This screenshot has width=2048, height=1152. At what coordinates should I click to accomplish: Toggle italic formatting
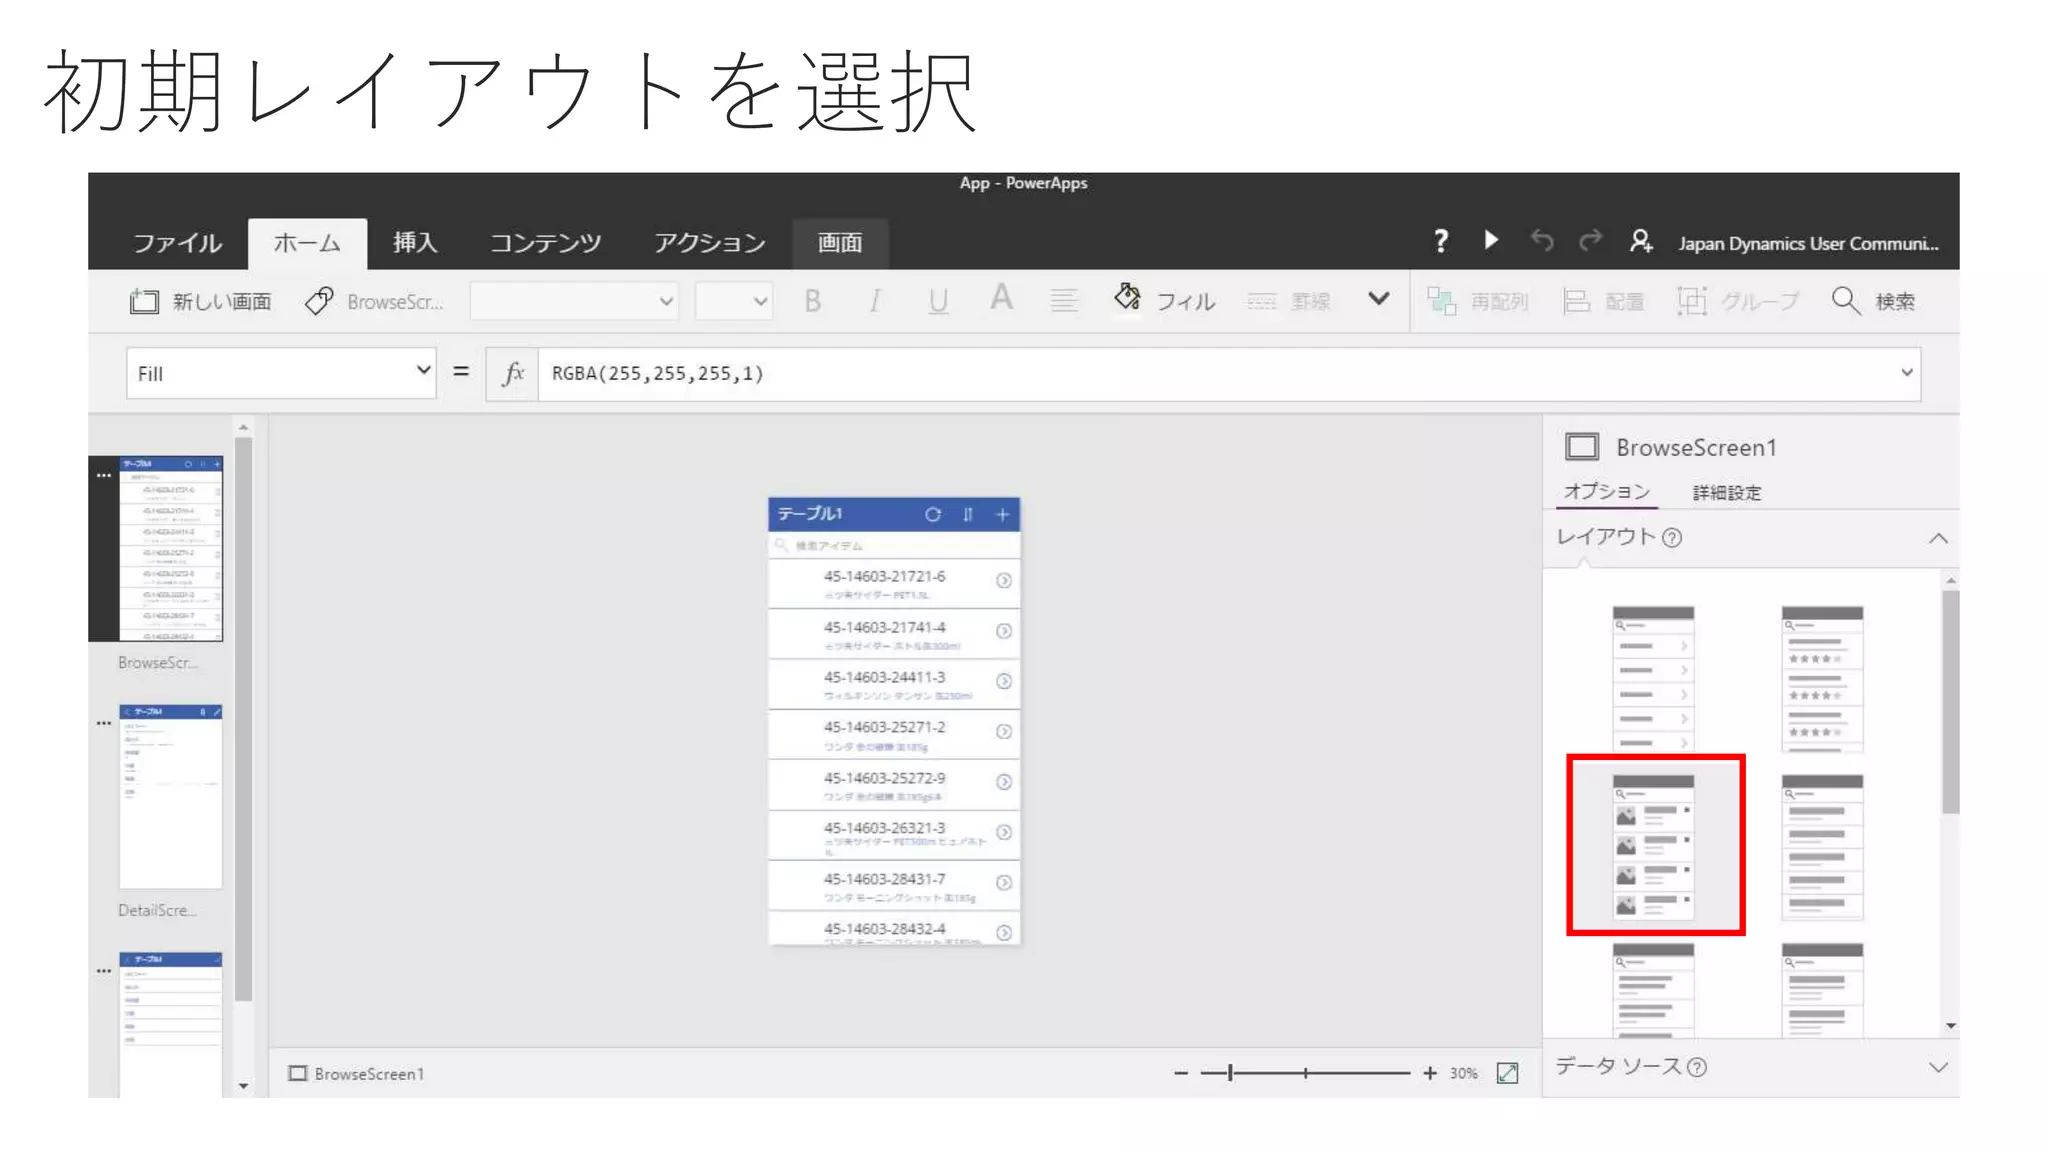click(x=875, y=301)
